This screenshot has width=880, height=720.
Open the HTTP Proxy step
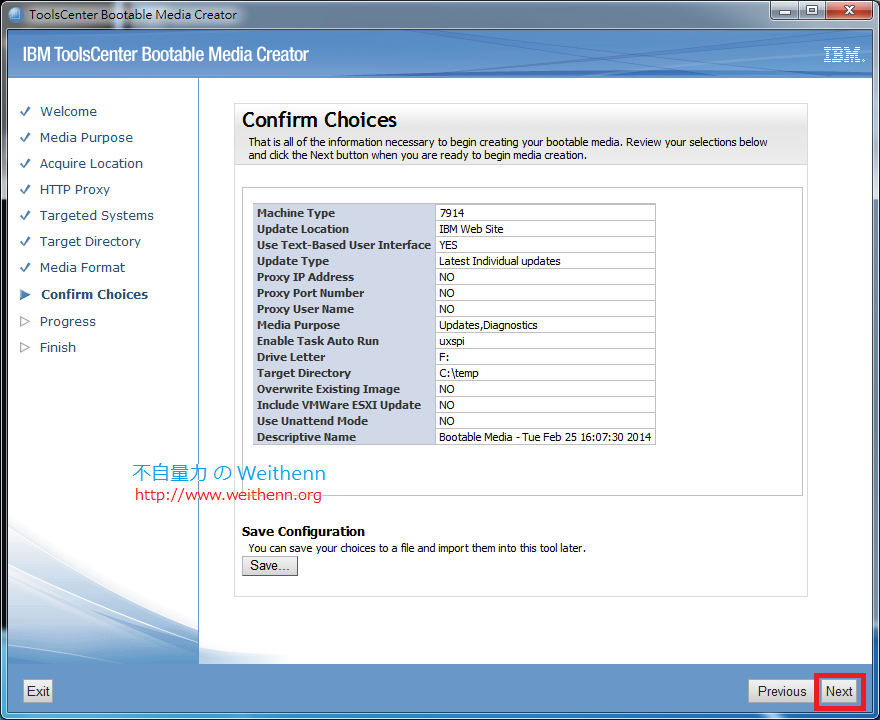tap(75, 190)
